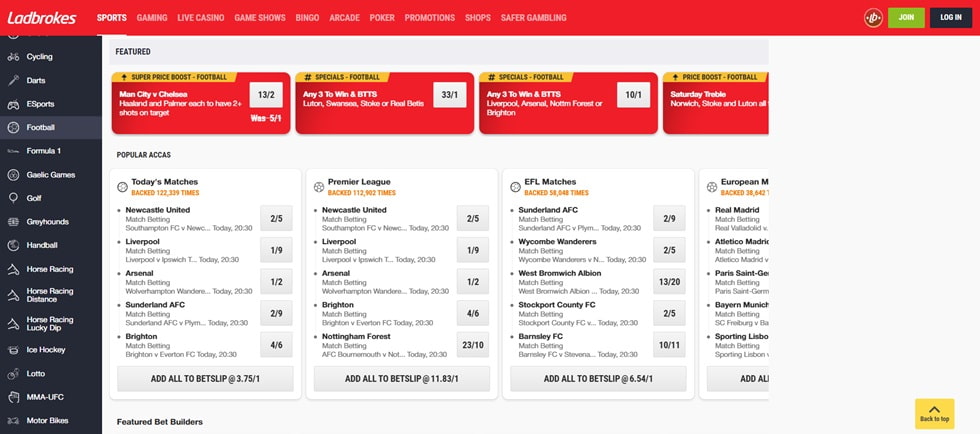Pick Wycombe Wanderers 2/5 odds

coord(669,250)
